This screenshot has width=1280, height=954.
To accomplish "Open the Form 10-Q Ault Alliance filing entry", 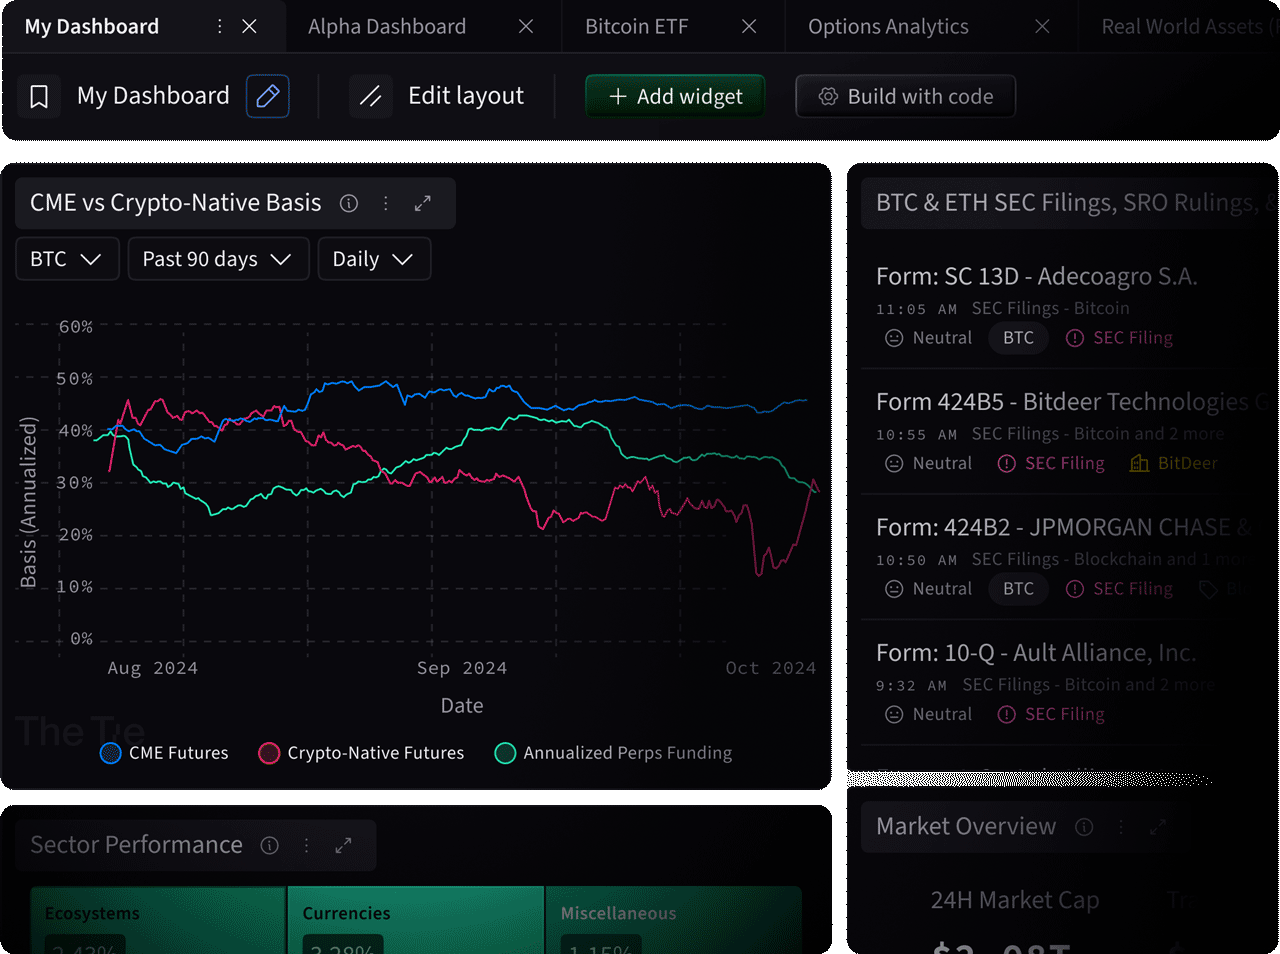I will click(1035, 652).
